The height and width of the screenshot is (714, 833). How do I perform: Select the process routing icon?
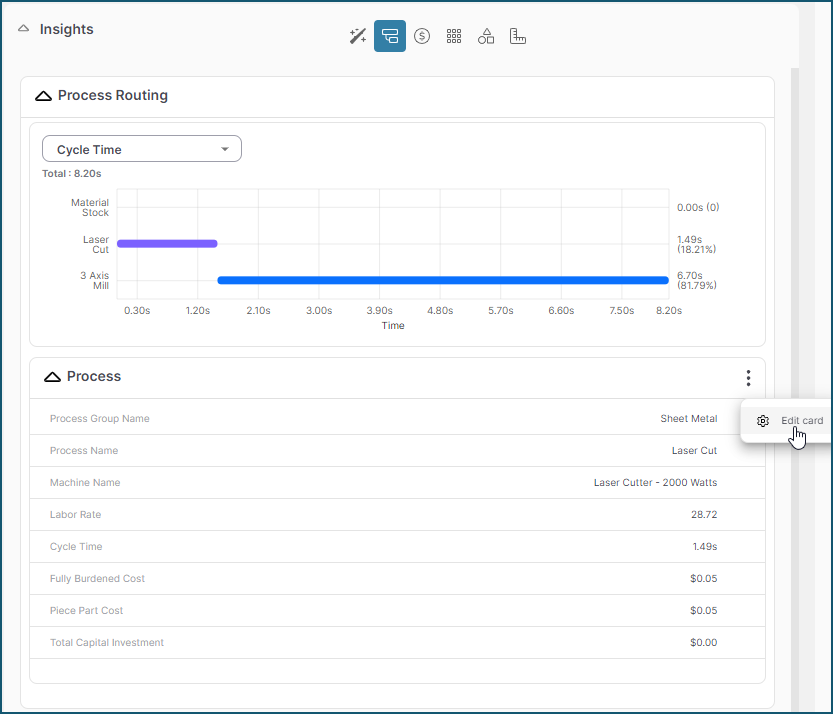point(390,36)
